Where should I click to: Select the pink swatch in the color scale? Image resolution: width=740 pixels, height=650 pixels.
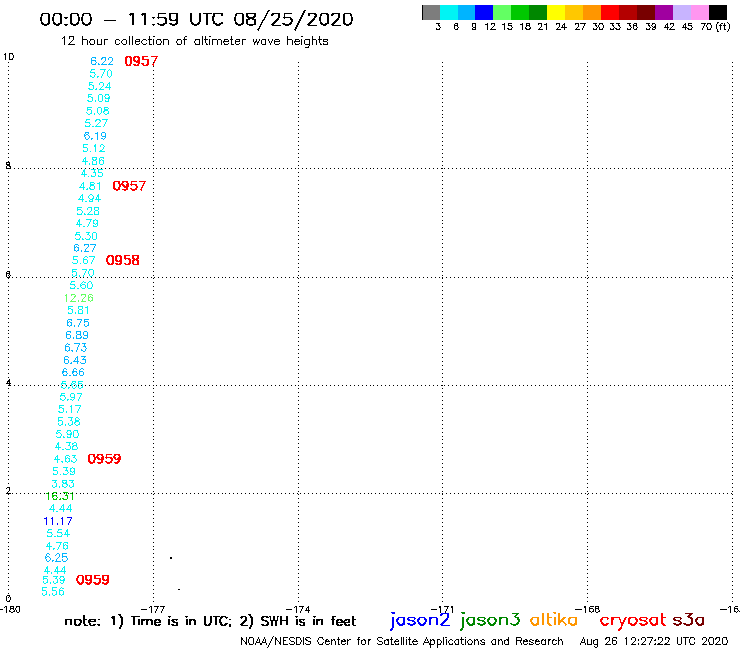(700, 12)
